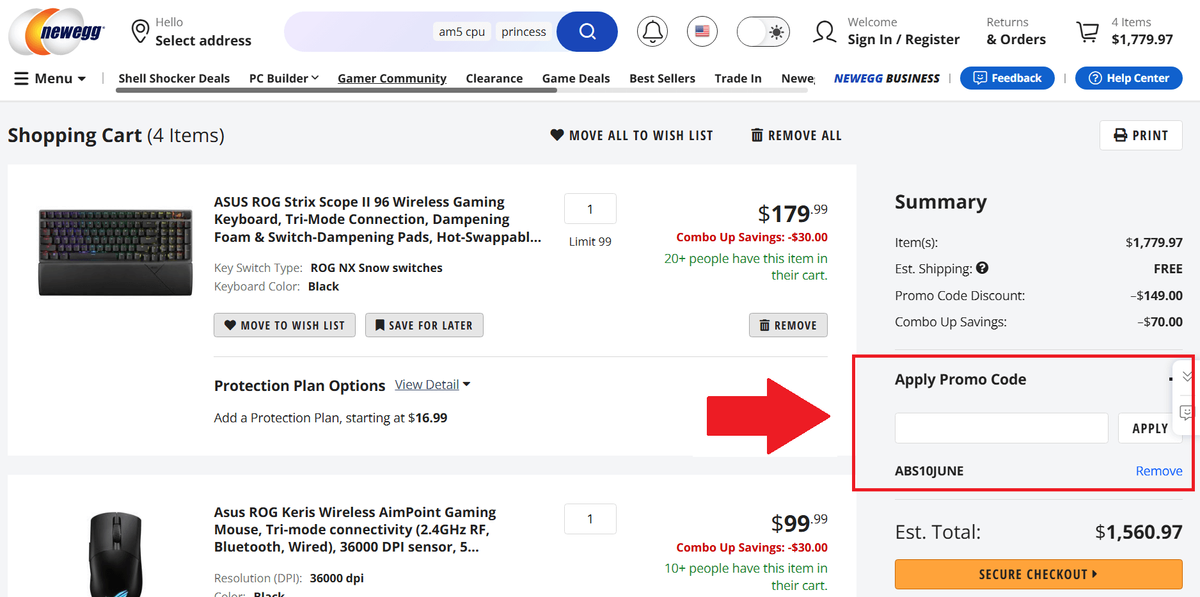Open Shell Shocker Deals
The image size is (1200, 597).
pos(174,77)
